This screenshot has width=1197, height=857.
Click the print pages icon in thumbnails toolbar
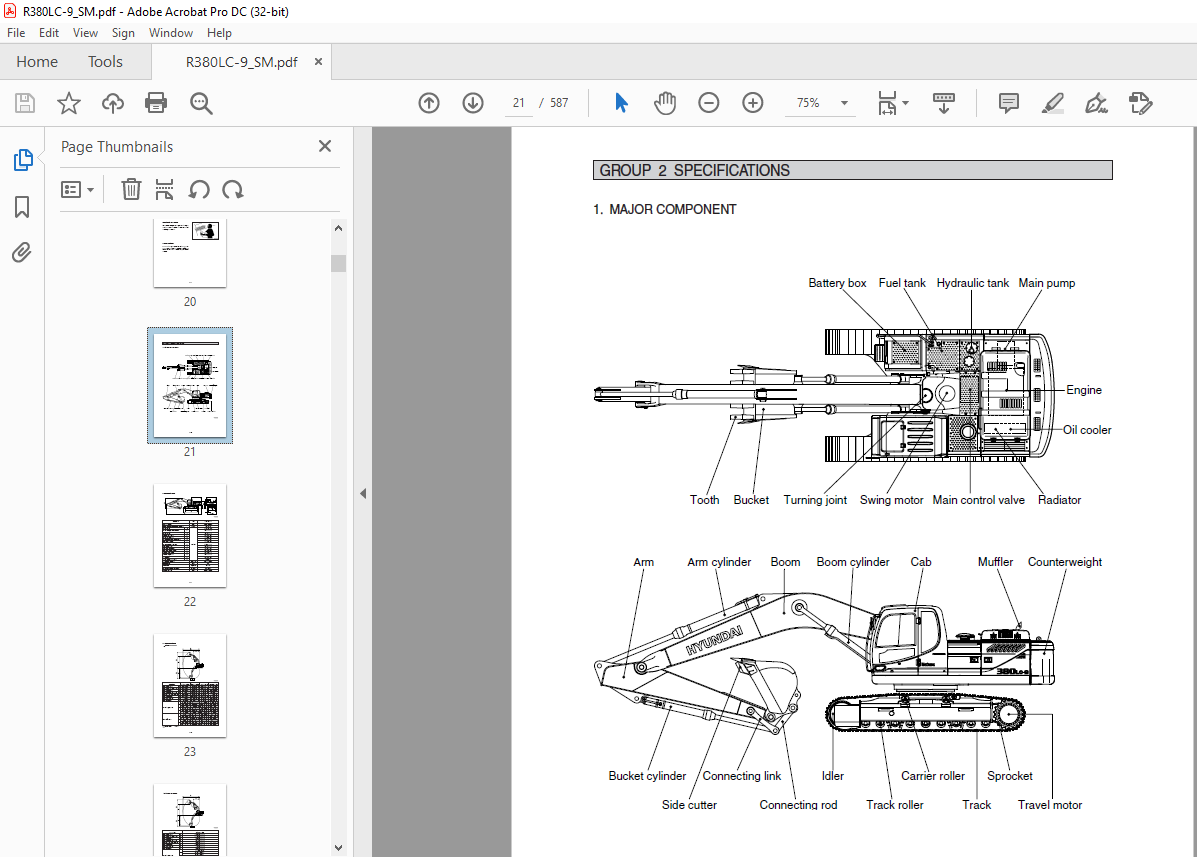164,189
